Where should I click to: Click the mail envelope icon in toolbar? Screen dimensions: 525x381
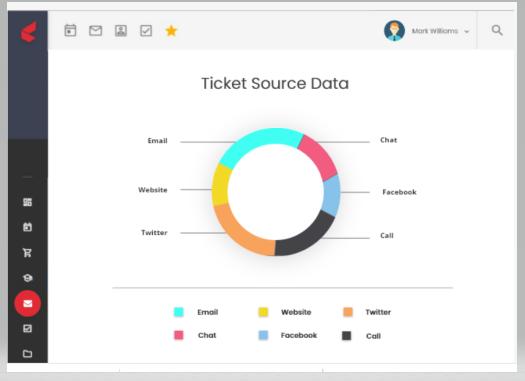(x=95, y=31)
